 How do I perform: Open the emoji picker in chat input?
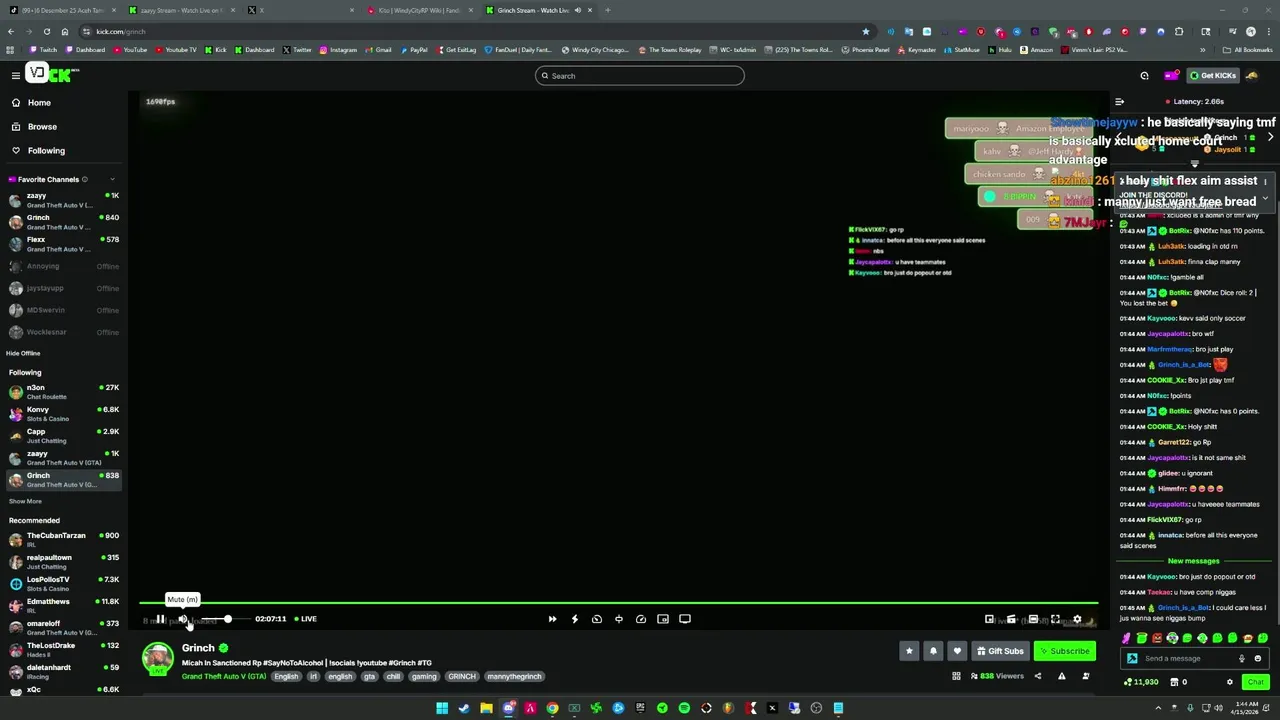pyautogui.click(x=1257, y=658)
